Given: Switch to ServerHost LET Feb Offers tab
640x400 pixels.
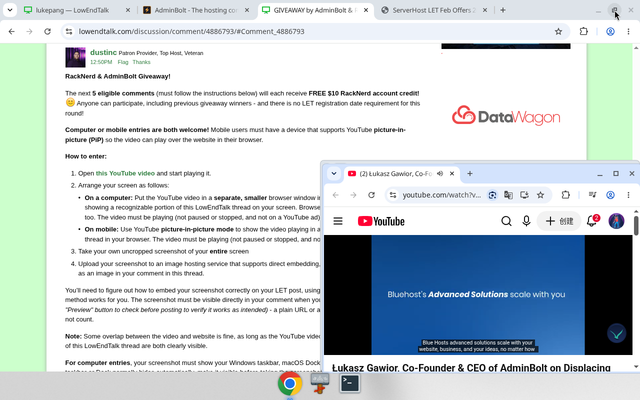Looking at the screenshot, I should tap(434, 10).
